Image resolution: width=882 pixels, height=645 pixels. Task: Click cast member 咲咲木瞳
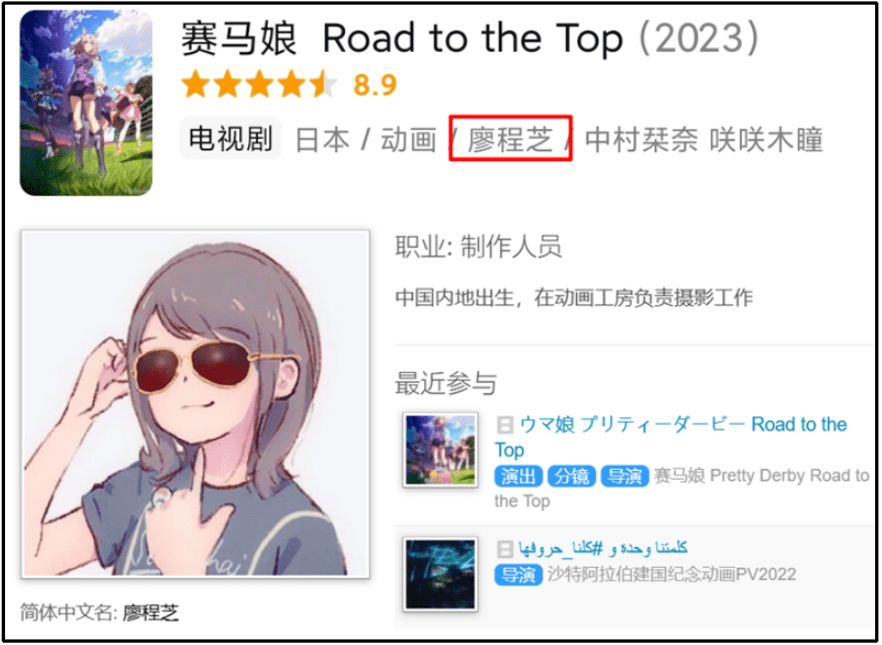coord(766,139)
